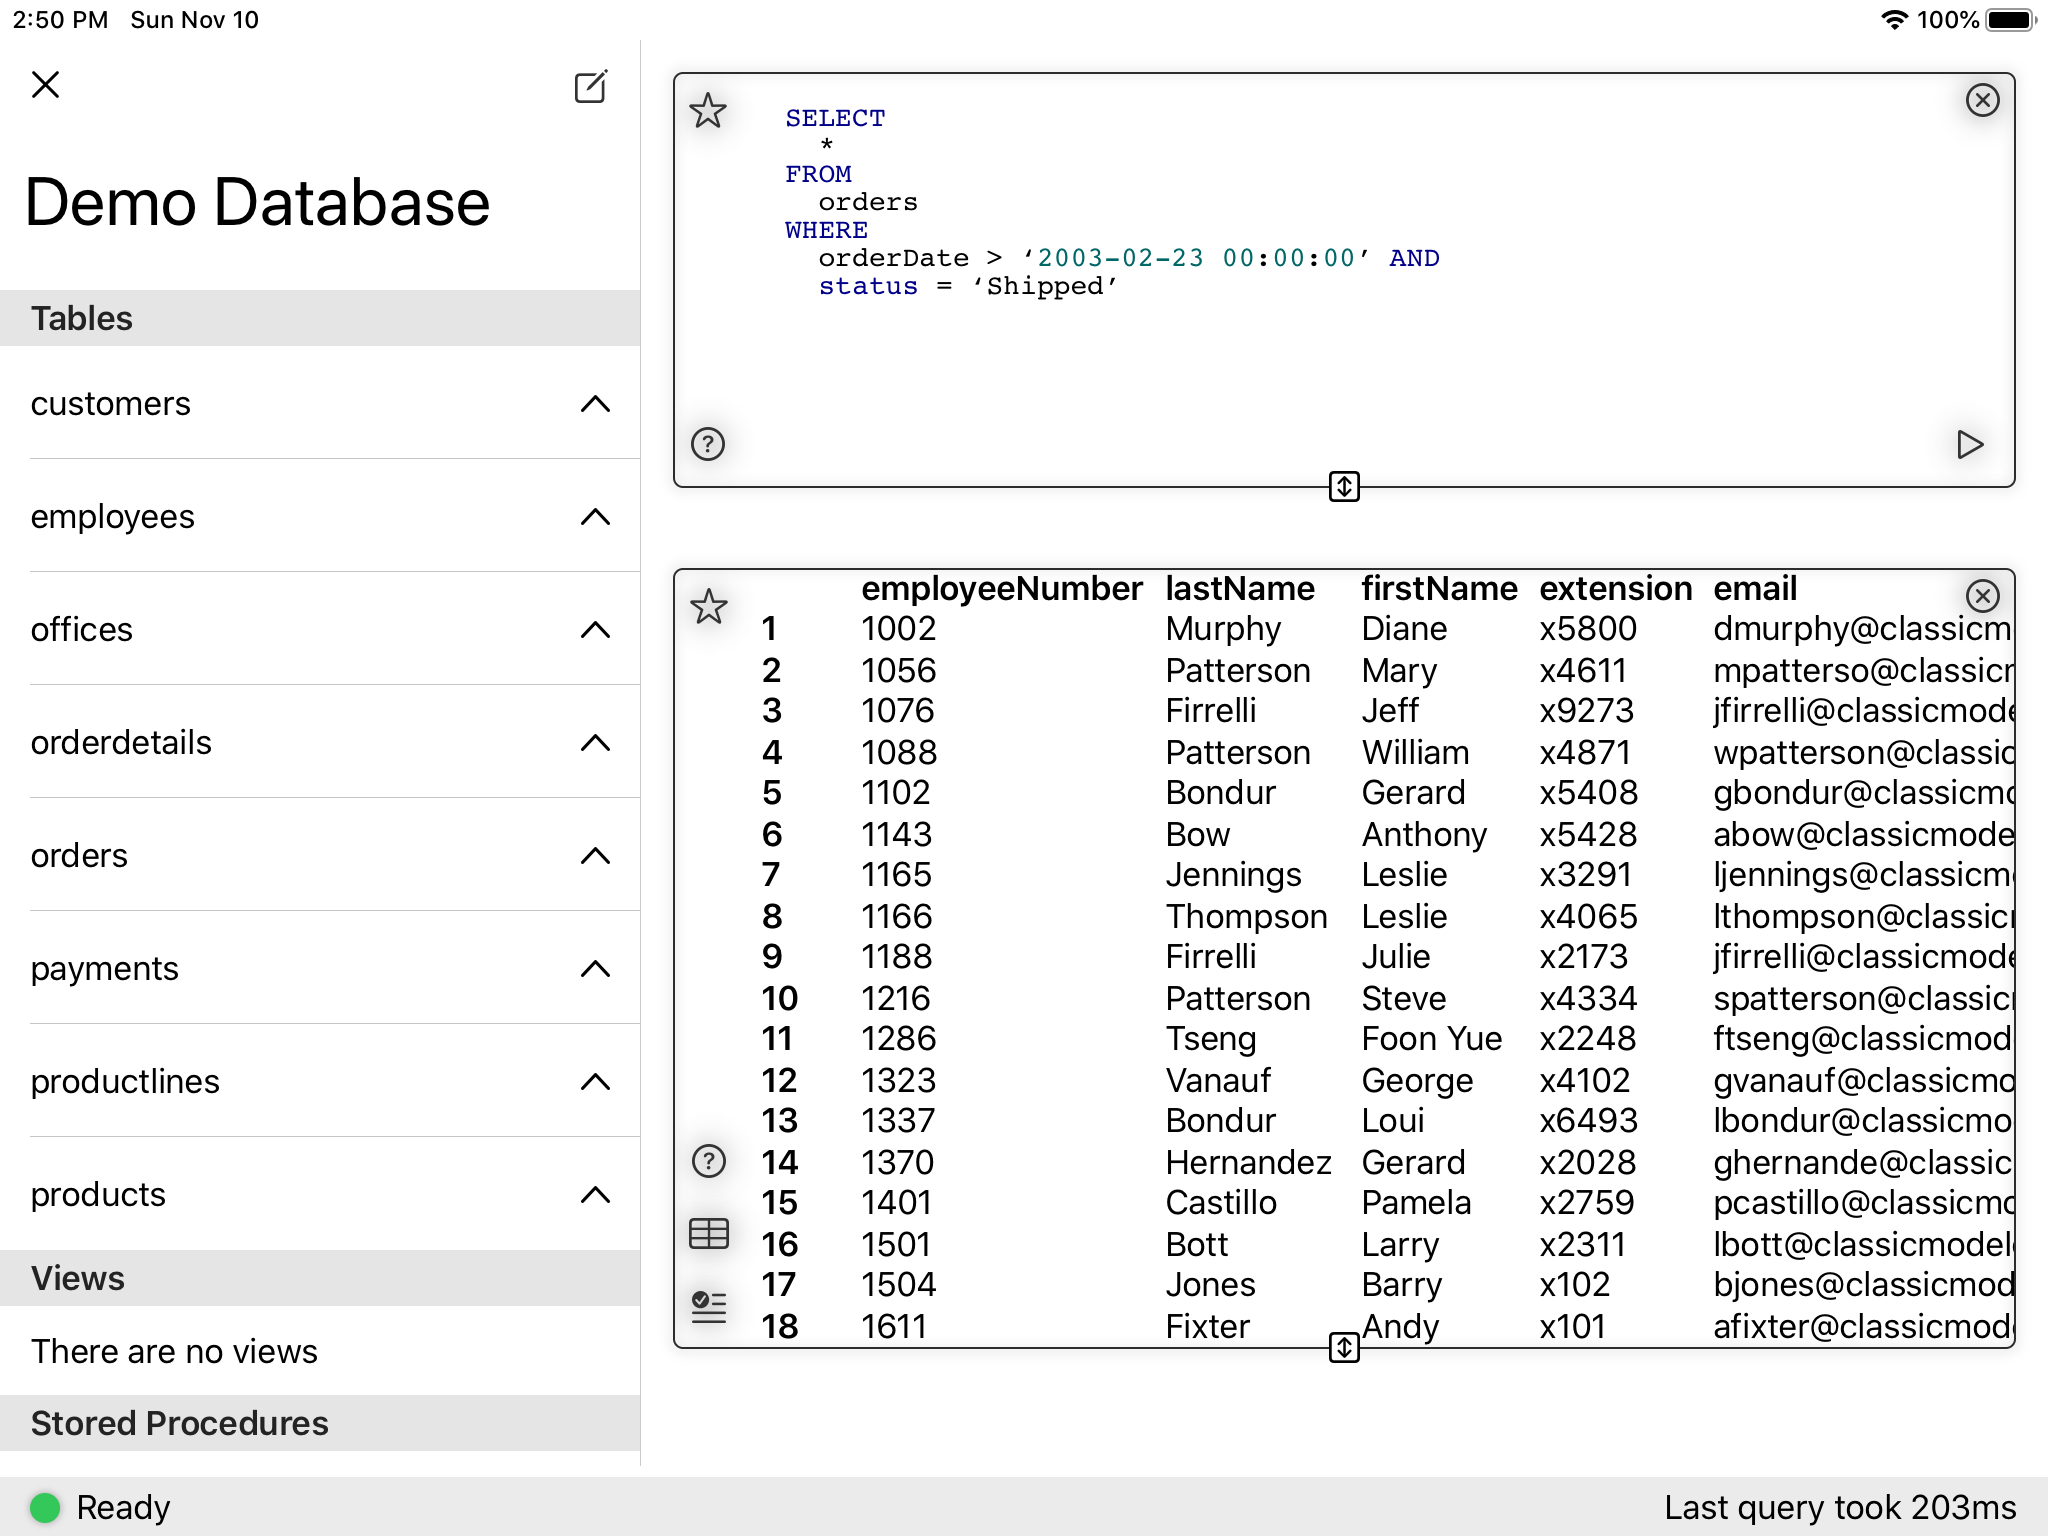
Task: Run the SQL query with play button
Action: (1969, 444)
